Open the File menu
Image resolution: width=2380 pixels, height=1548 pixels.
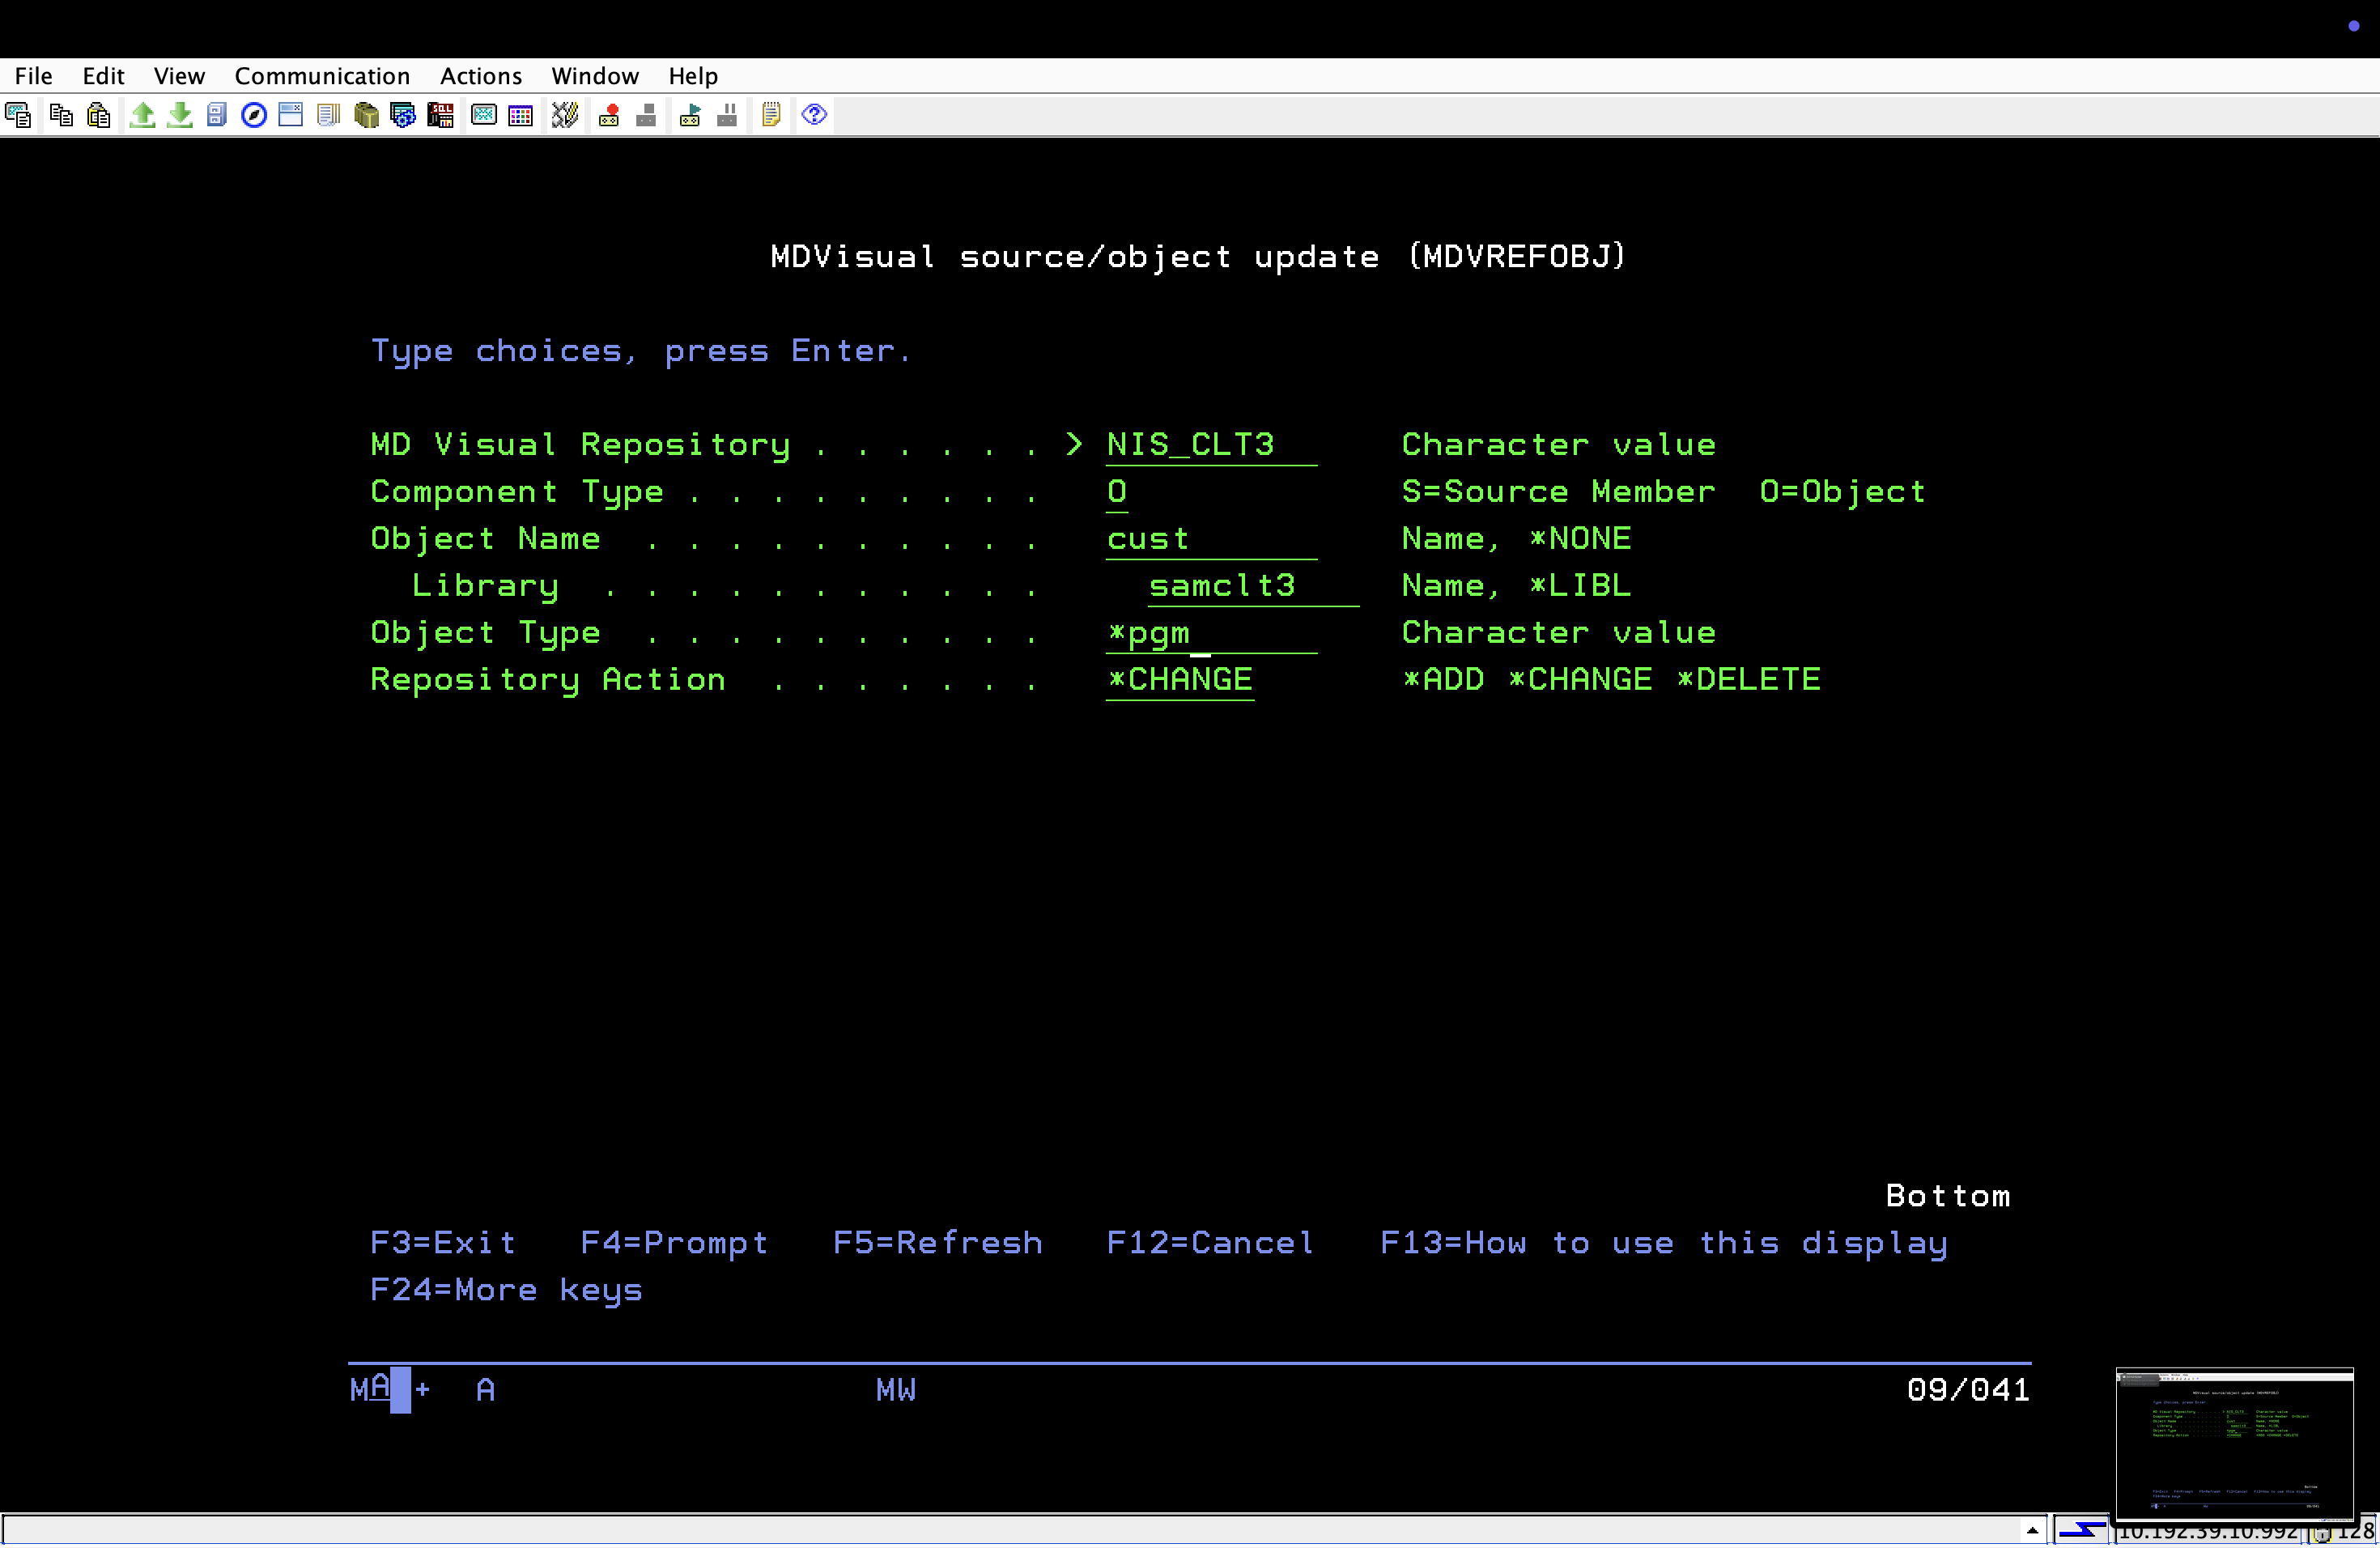pyautogui.click(x=33, y=76)
